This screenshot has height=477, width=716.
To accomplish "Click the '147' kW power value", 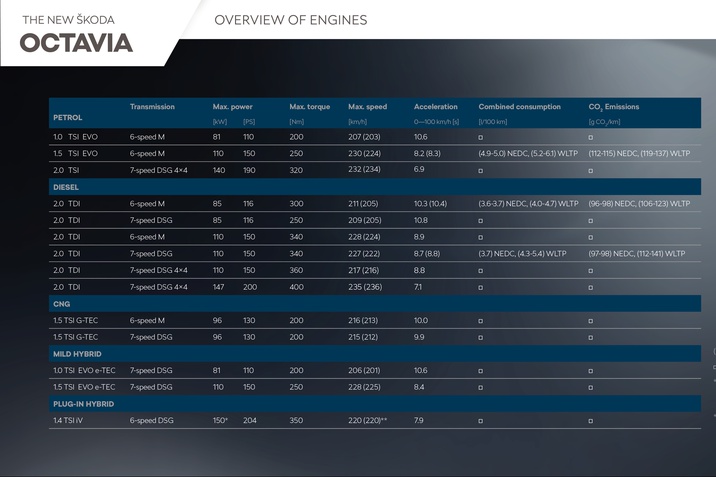I will (x=218, y=287).
